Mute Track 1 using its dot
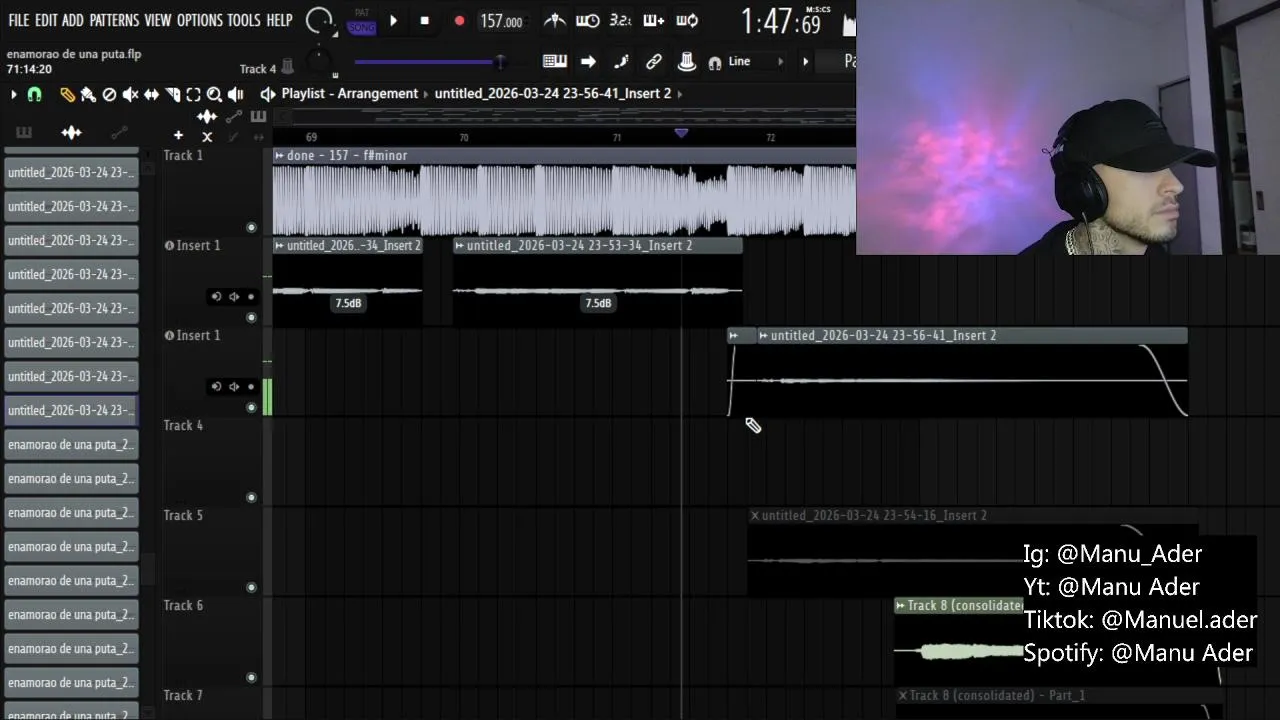1280x720 pixels. click(251, 227)
